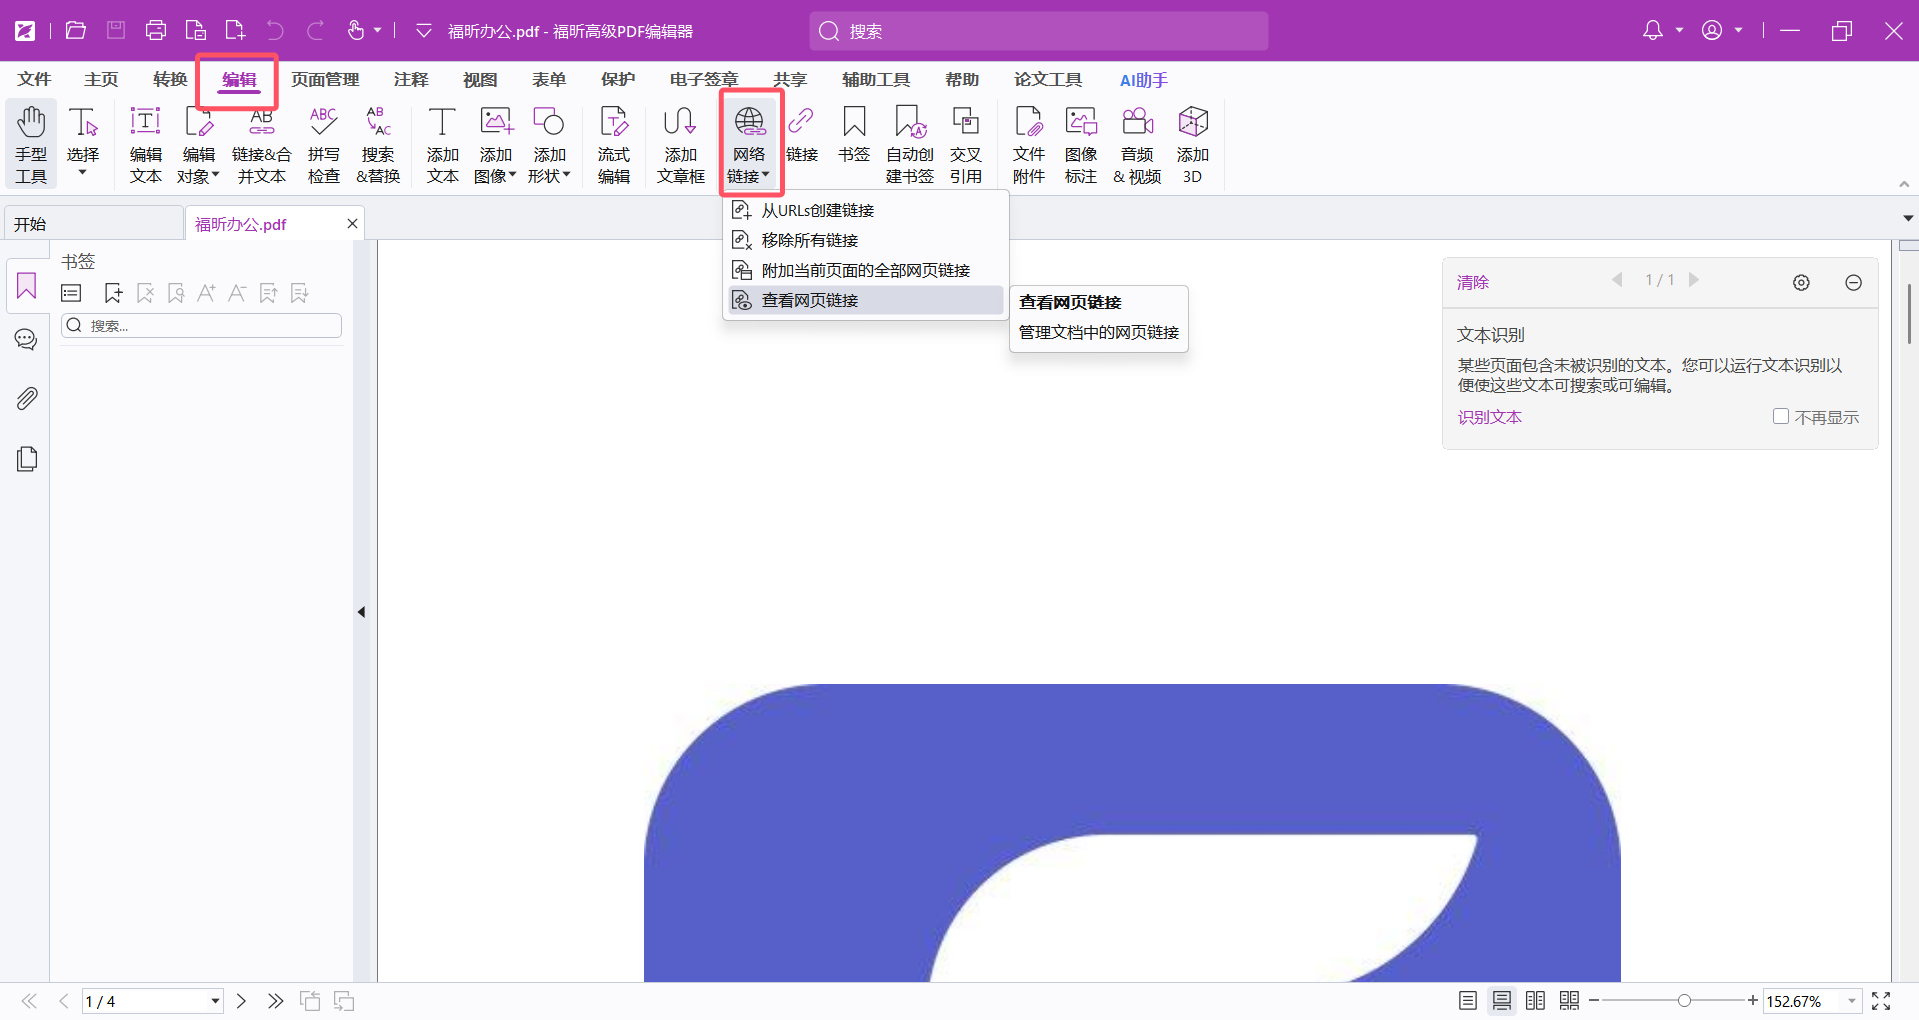1919x1020 pixels.
Task: Select the Hand tool (手型工具)
Action: pos(31,145)
